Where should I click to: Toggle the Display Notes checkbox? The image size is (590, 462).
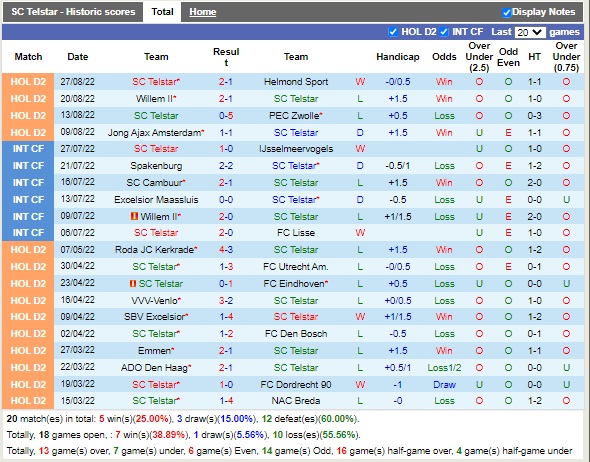point(506,12)
